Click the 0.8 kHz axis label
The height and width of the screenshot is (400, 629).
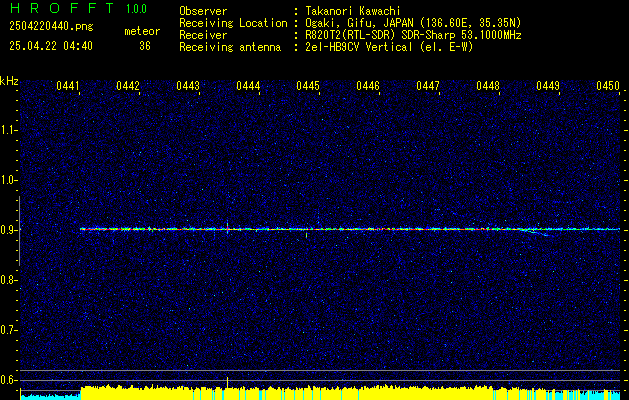[x=7, y=280]
